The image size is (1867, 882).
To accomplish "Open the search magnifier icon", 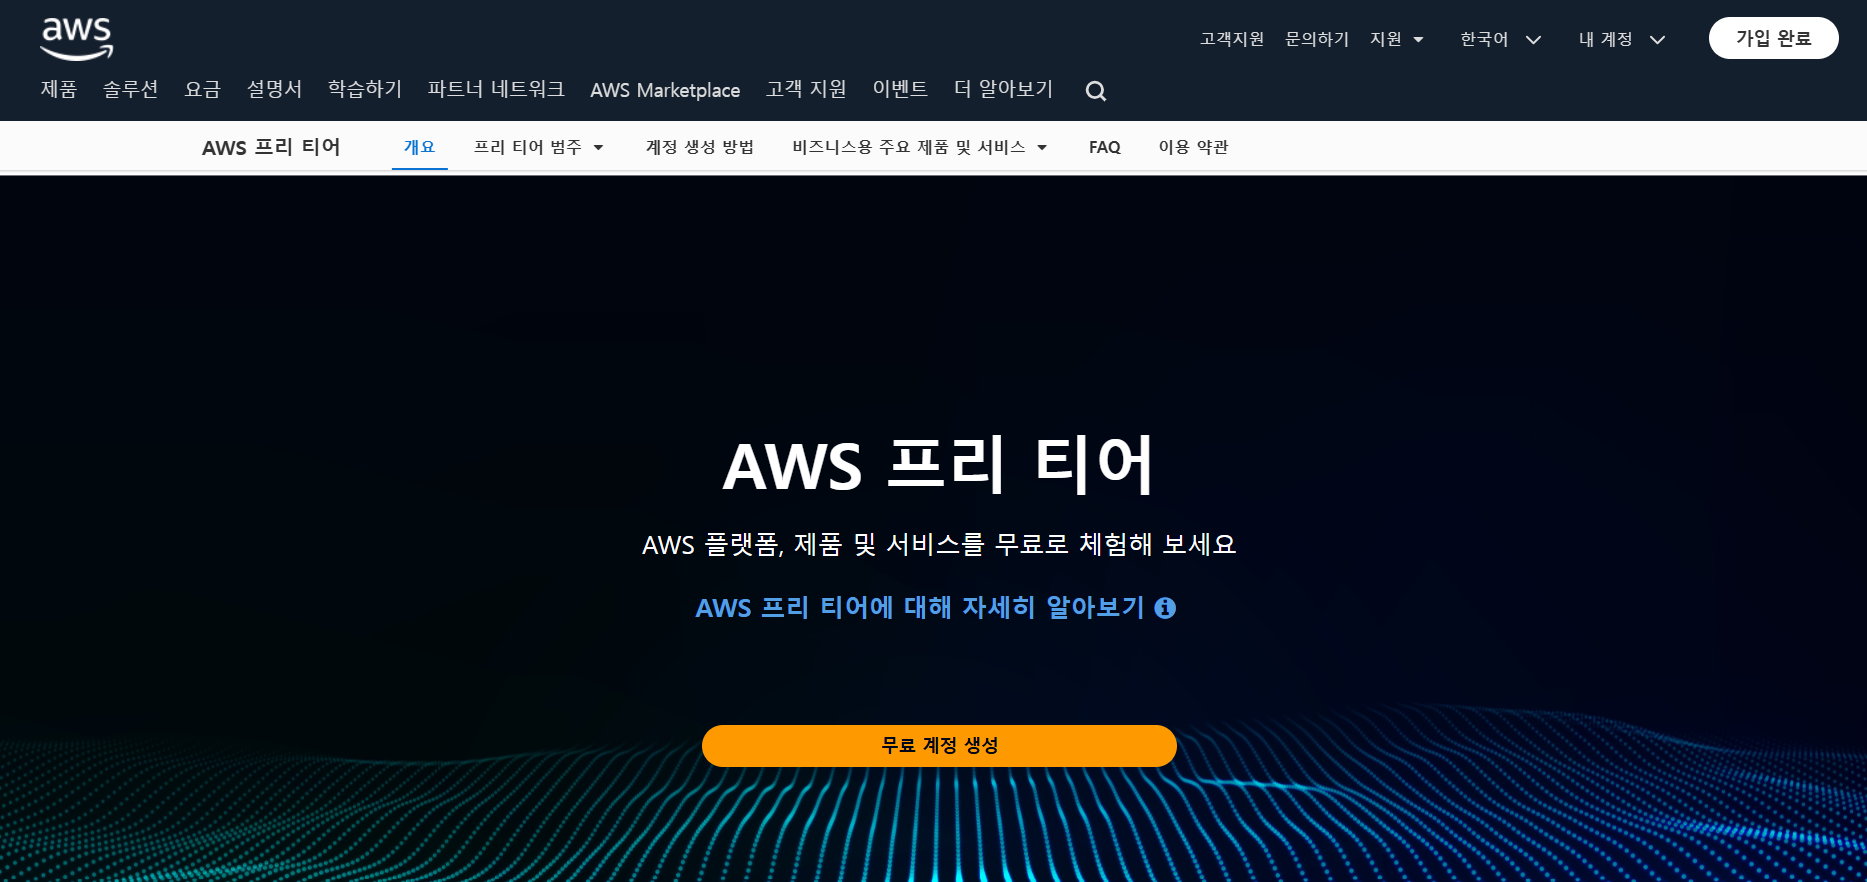I will 1096,91.
